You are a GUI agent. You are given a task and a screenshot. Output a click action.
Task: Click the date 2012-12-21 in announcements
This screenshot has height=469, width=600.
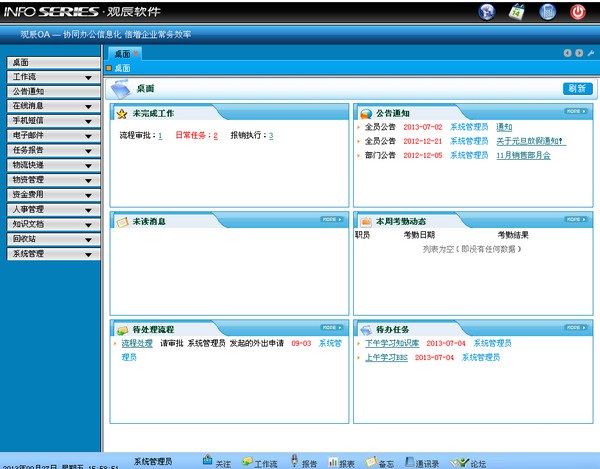click(422, 141)
